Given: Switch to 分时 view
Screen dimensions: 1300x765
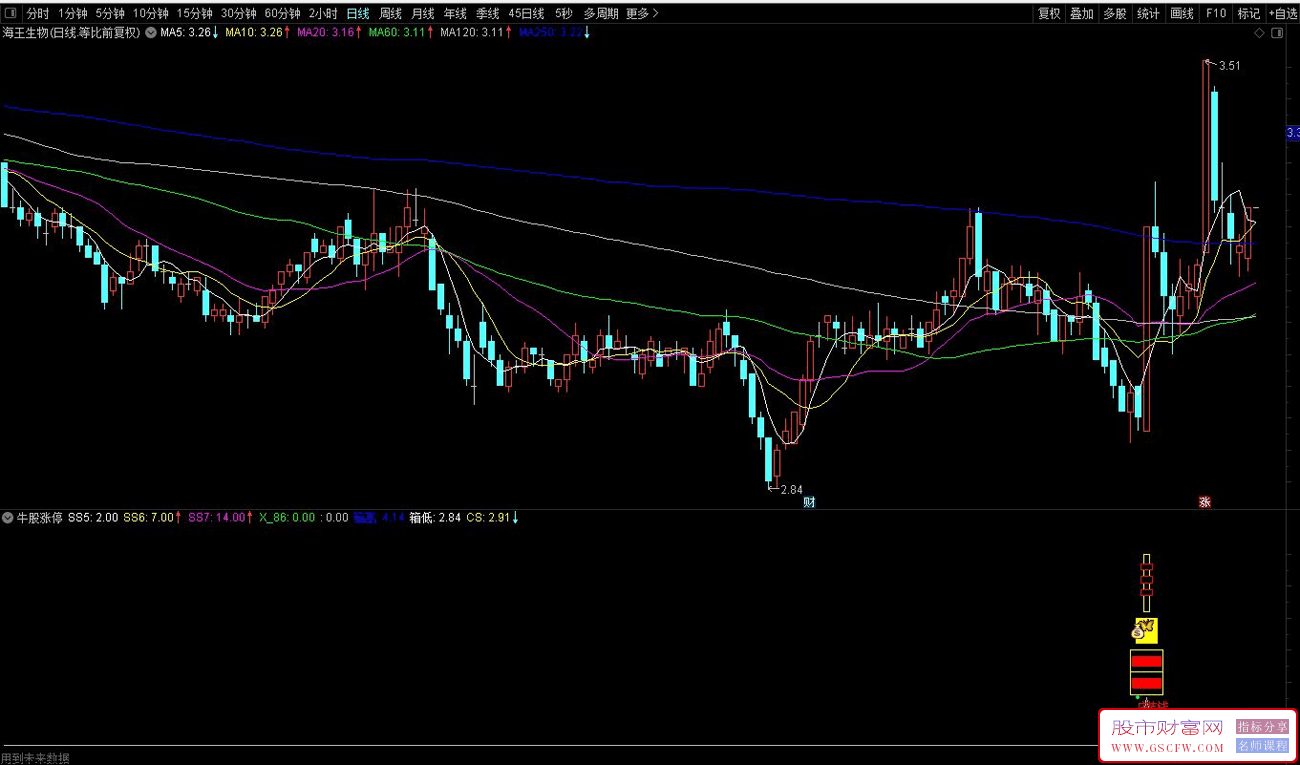Looking at the screenshot, I should 37,14.
